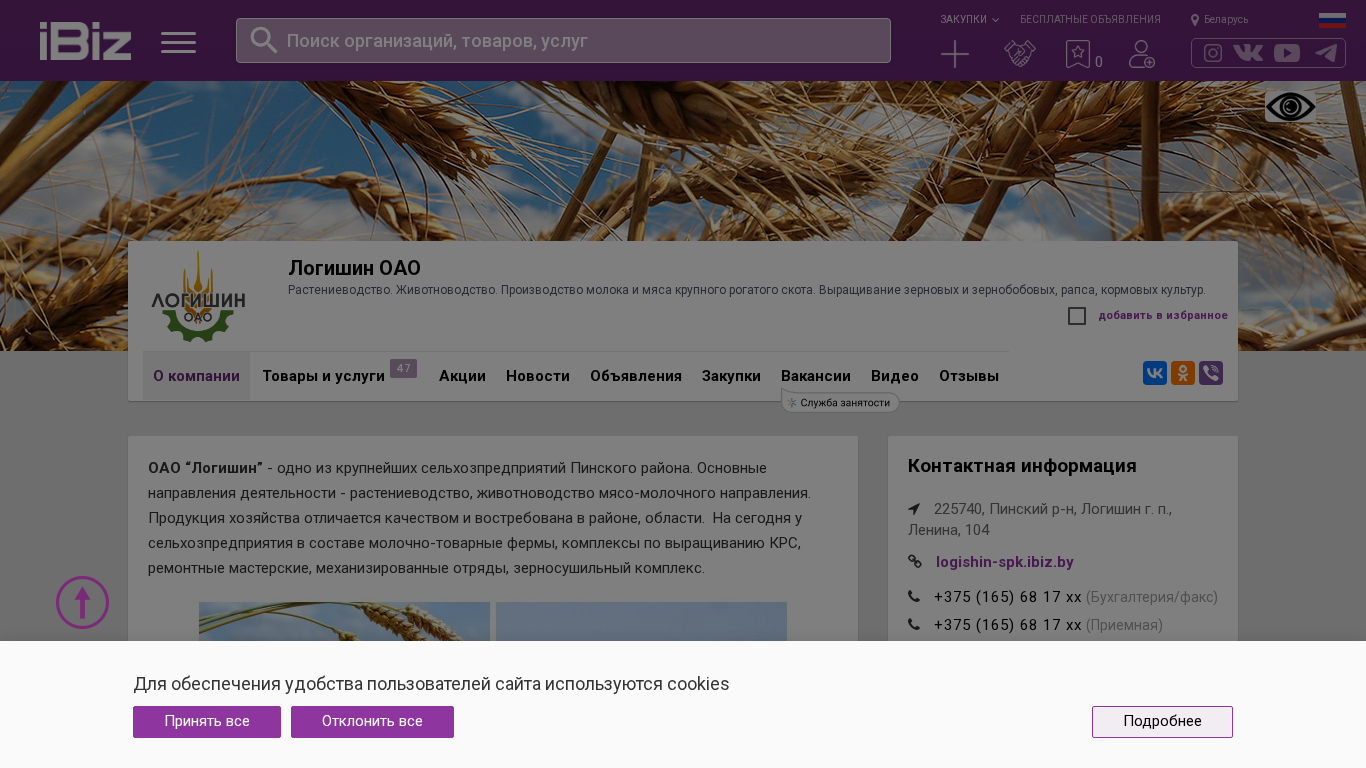1366x768 pixels.
Task: Open the Новости tab
Action: 538,376
